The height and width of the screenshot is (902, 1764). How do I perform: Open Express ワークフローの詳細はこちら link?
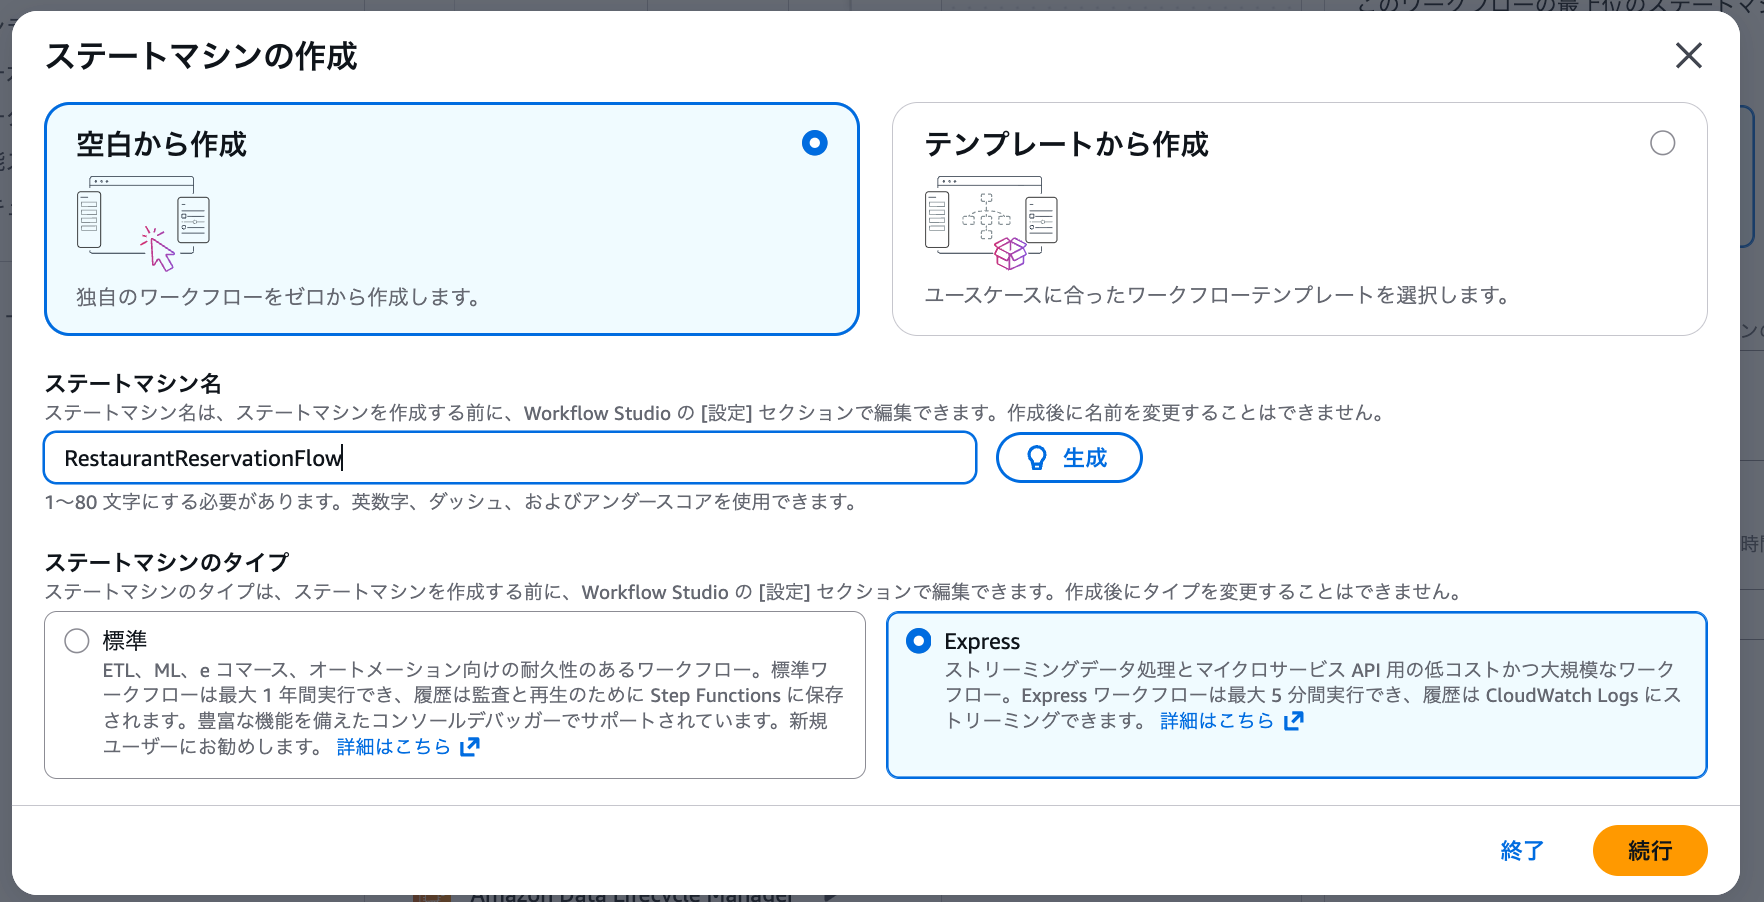pos(1215,720)
